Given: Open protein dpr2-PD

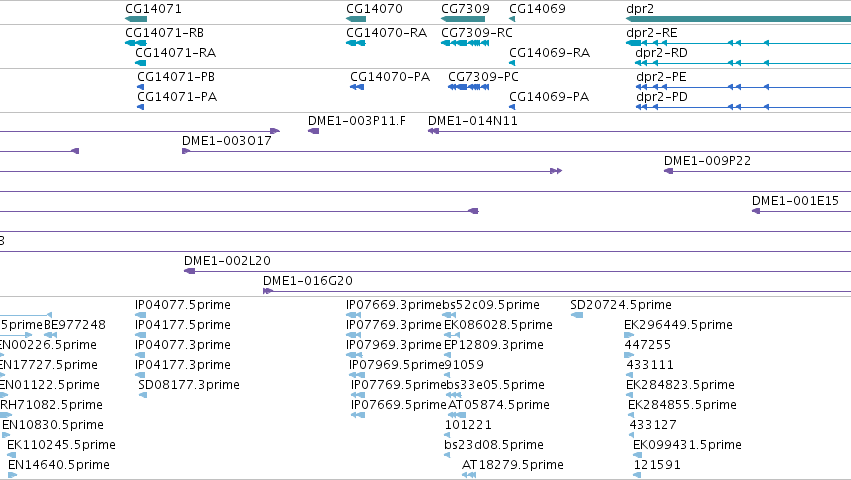Looking at the screenshot, I should coord(662,97).
